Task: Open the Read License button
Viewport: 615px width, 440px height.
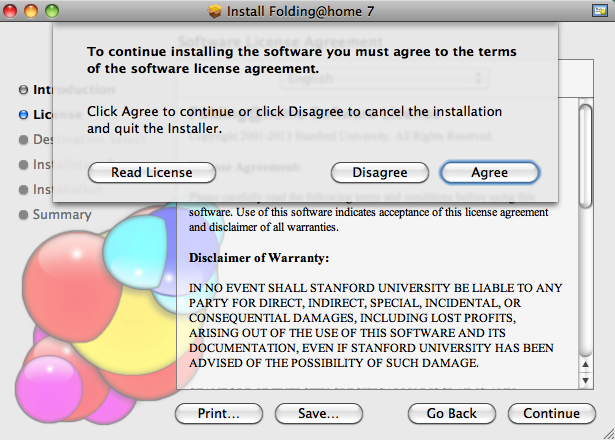Action: coord(152,172)
